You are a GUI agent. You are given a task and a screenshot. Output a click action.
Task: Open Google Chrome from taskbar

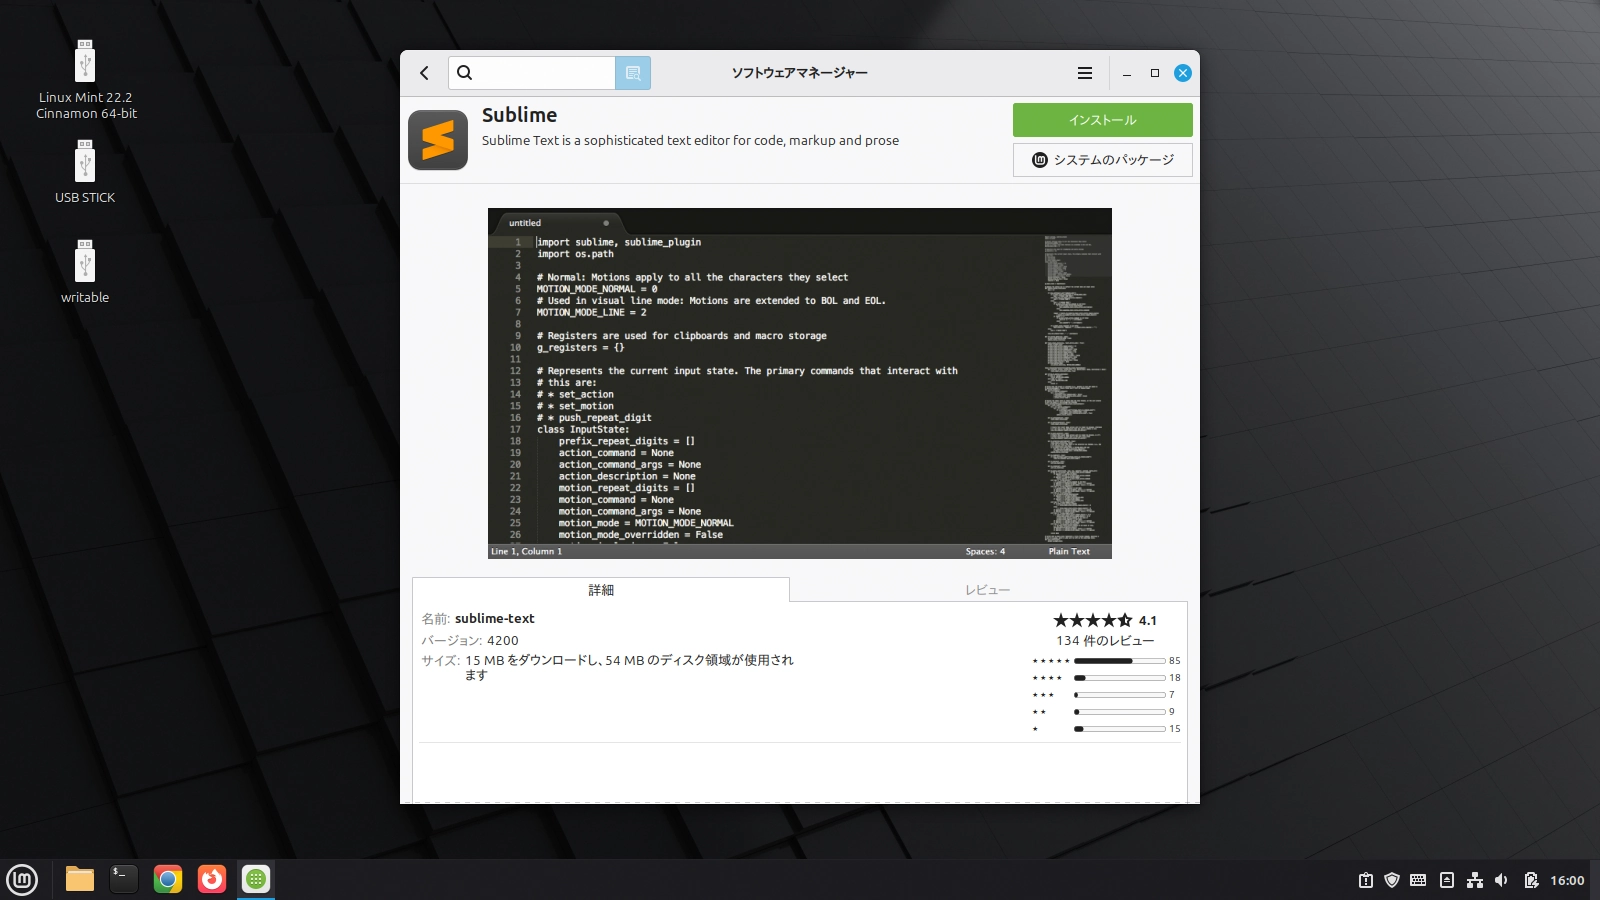tap(168, 880)
